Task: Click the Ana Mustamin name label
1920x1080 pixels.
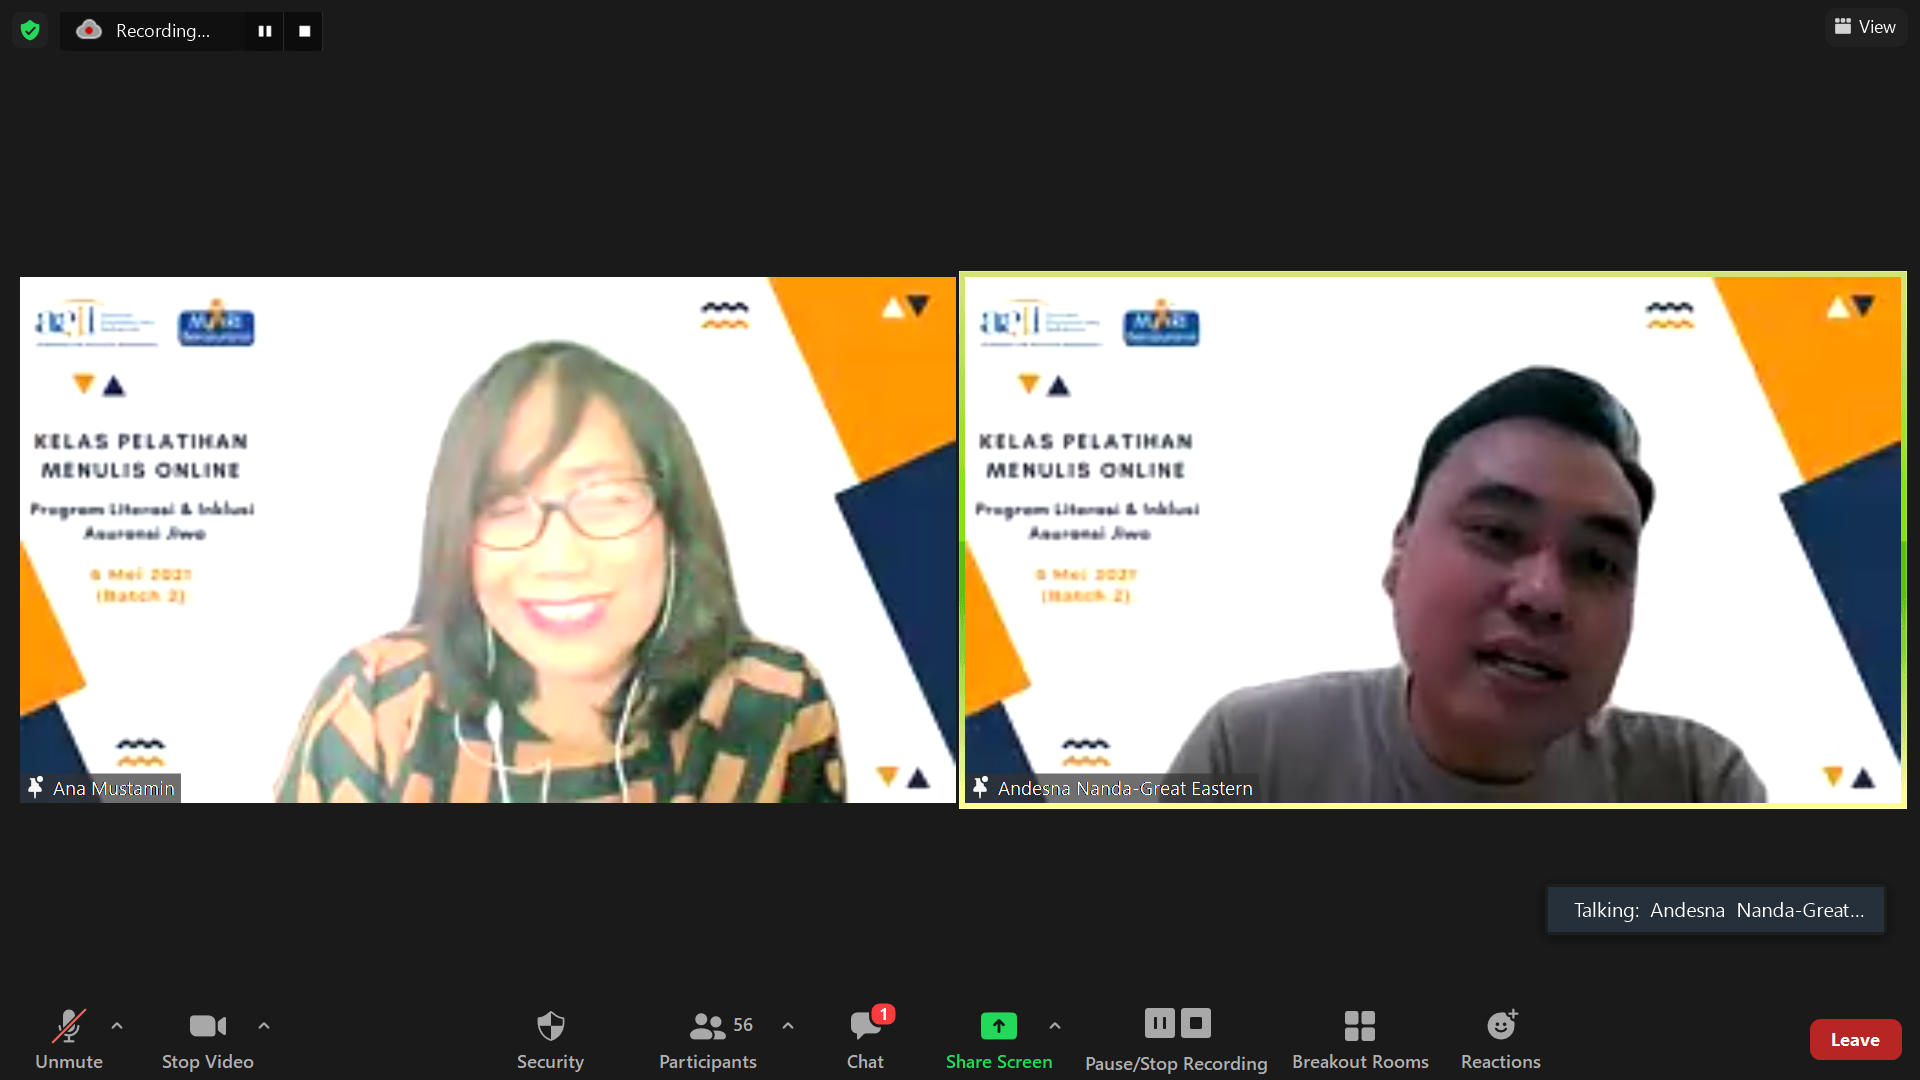Action: point(114,789)
